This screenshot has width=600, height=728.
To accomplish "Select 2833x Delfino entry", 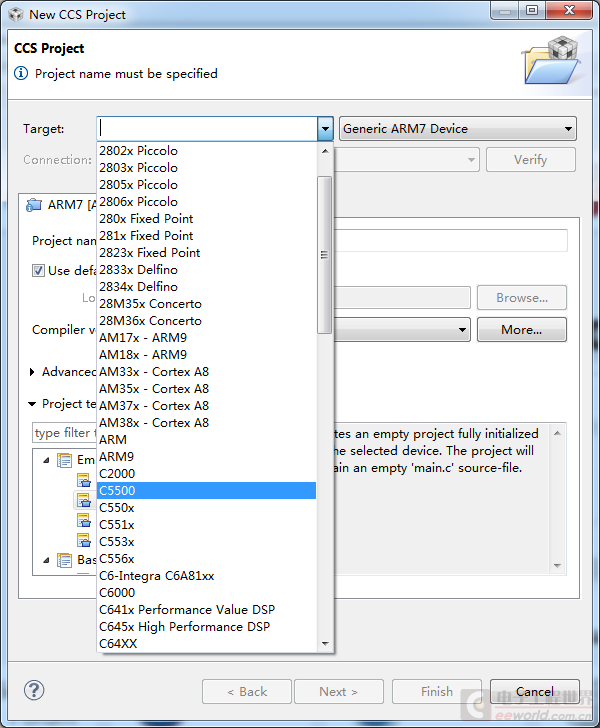I will pos(207,270).
